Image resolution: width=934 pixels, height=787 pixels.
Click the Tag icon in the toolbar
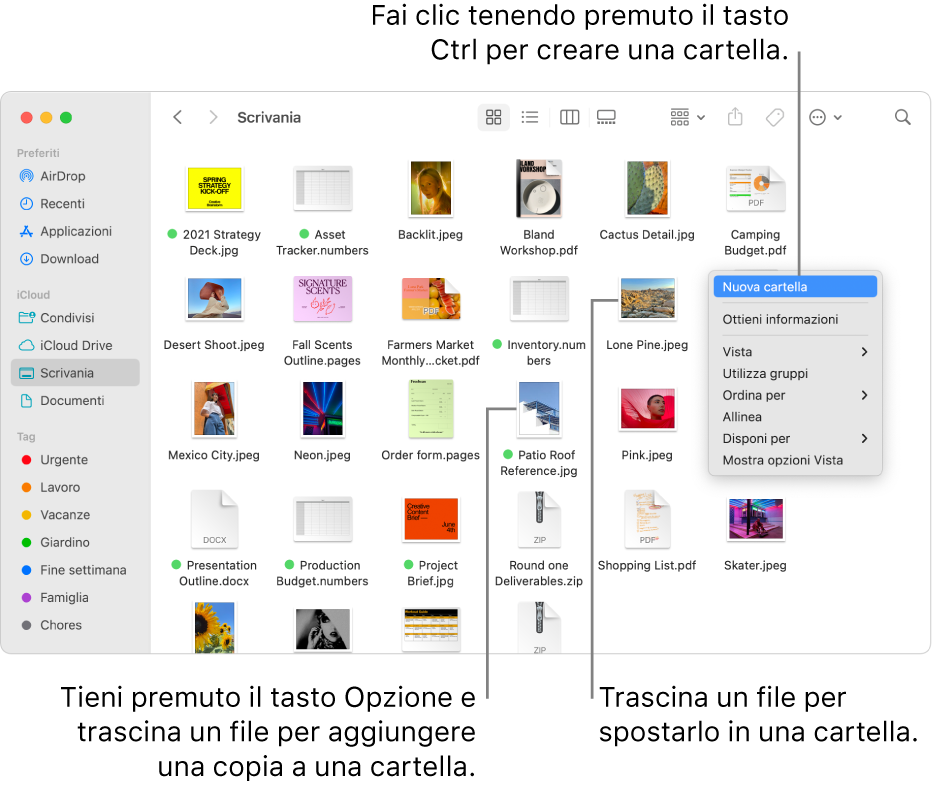[x=774, y=117]
